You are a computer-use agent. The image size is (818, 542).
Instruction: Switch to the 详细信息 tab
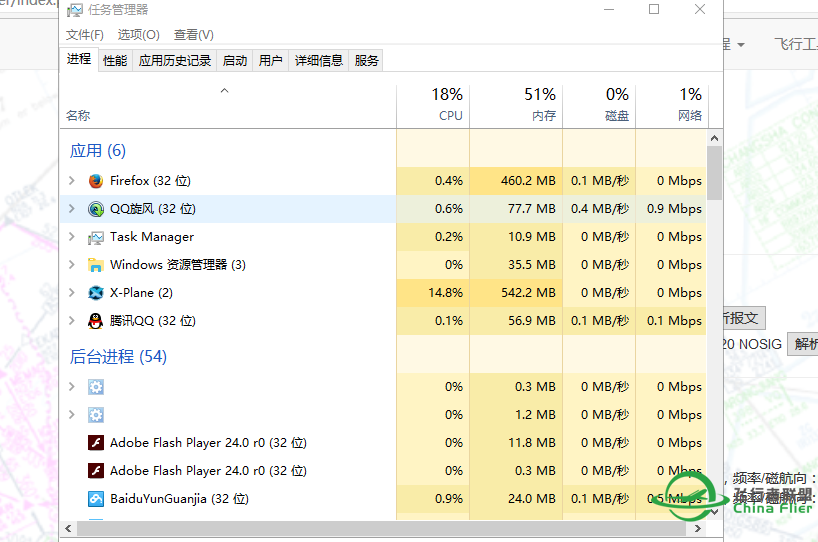(319, 60)
